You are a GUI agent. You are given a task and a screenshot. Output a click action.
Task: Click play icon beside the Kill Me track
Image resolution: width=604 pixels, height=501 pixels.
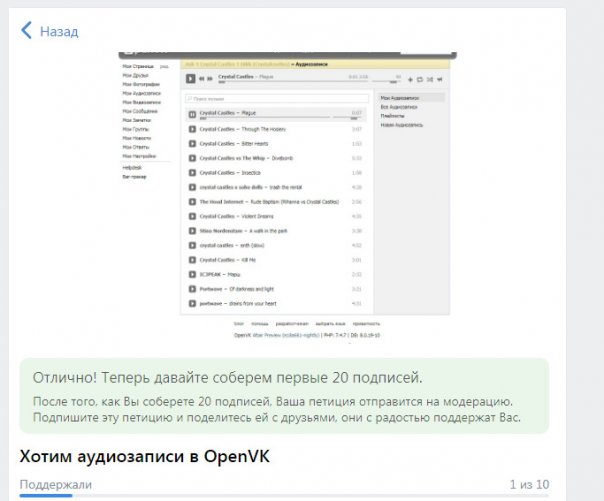tap(192, 260)
